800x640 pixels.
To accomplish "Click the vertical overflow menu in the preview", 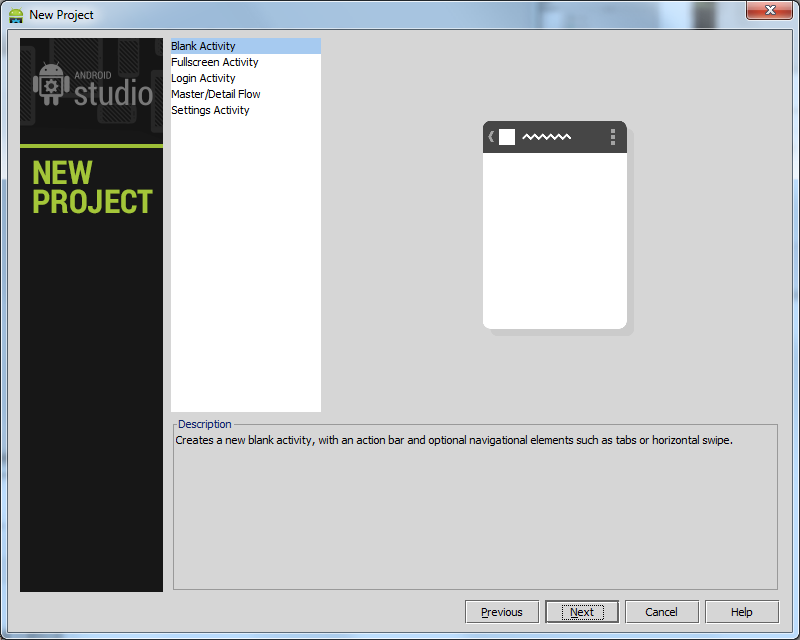I will (x=612, y=137).
